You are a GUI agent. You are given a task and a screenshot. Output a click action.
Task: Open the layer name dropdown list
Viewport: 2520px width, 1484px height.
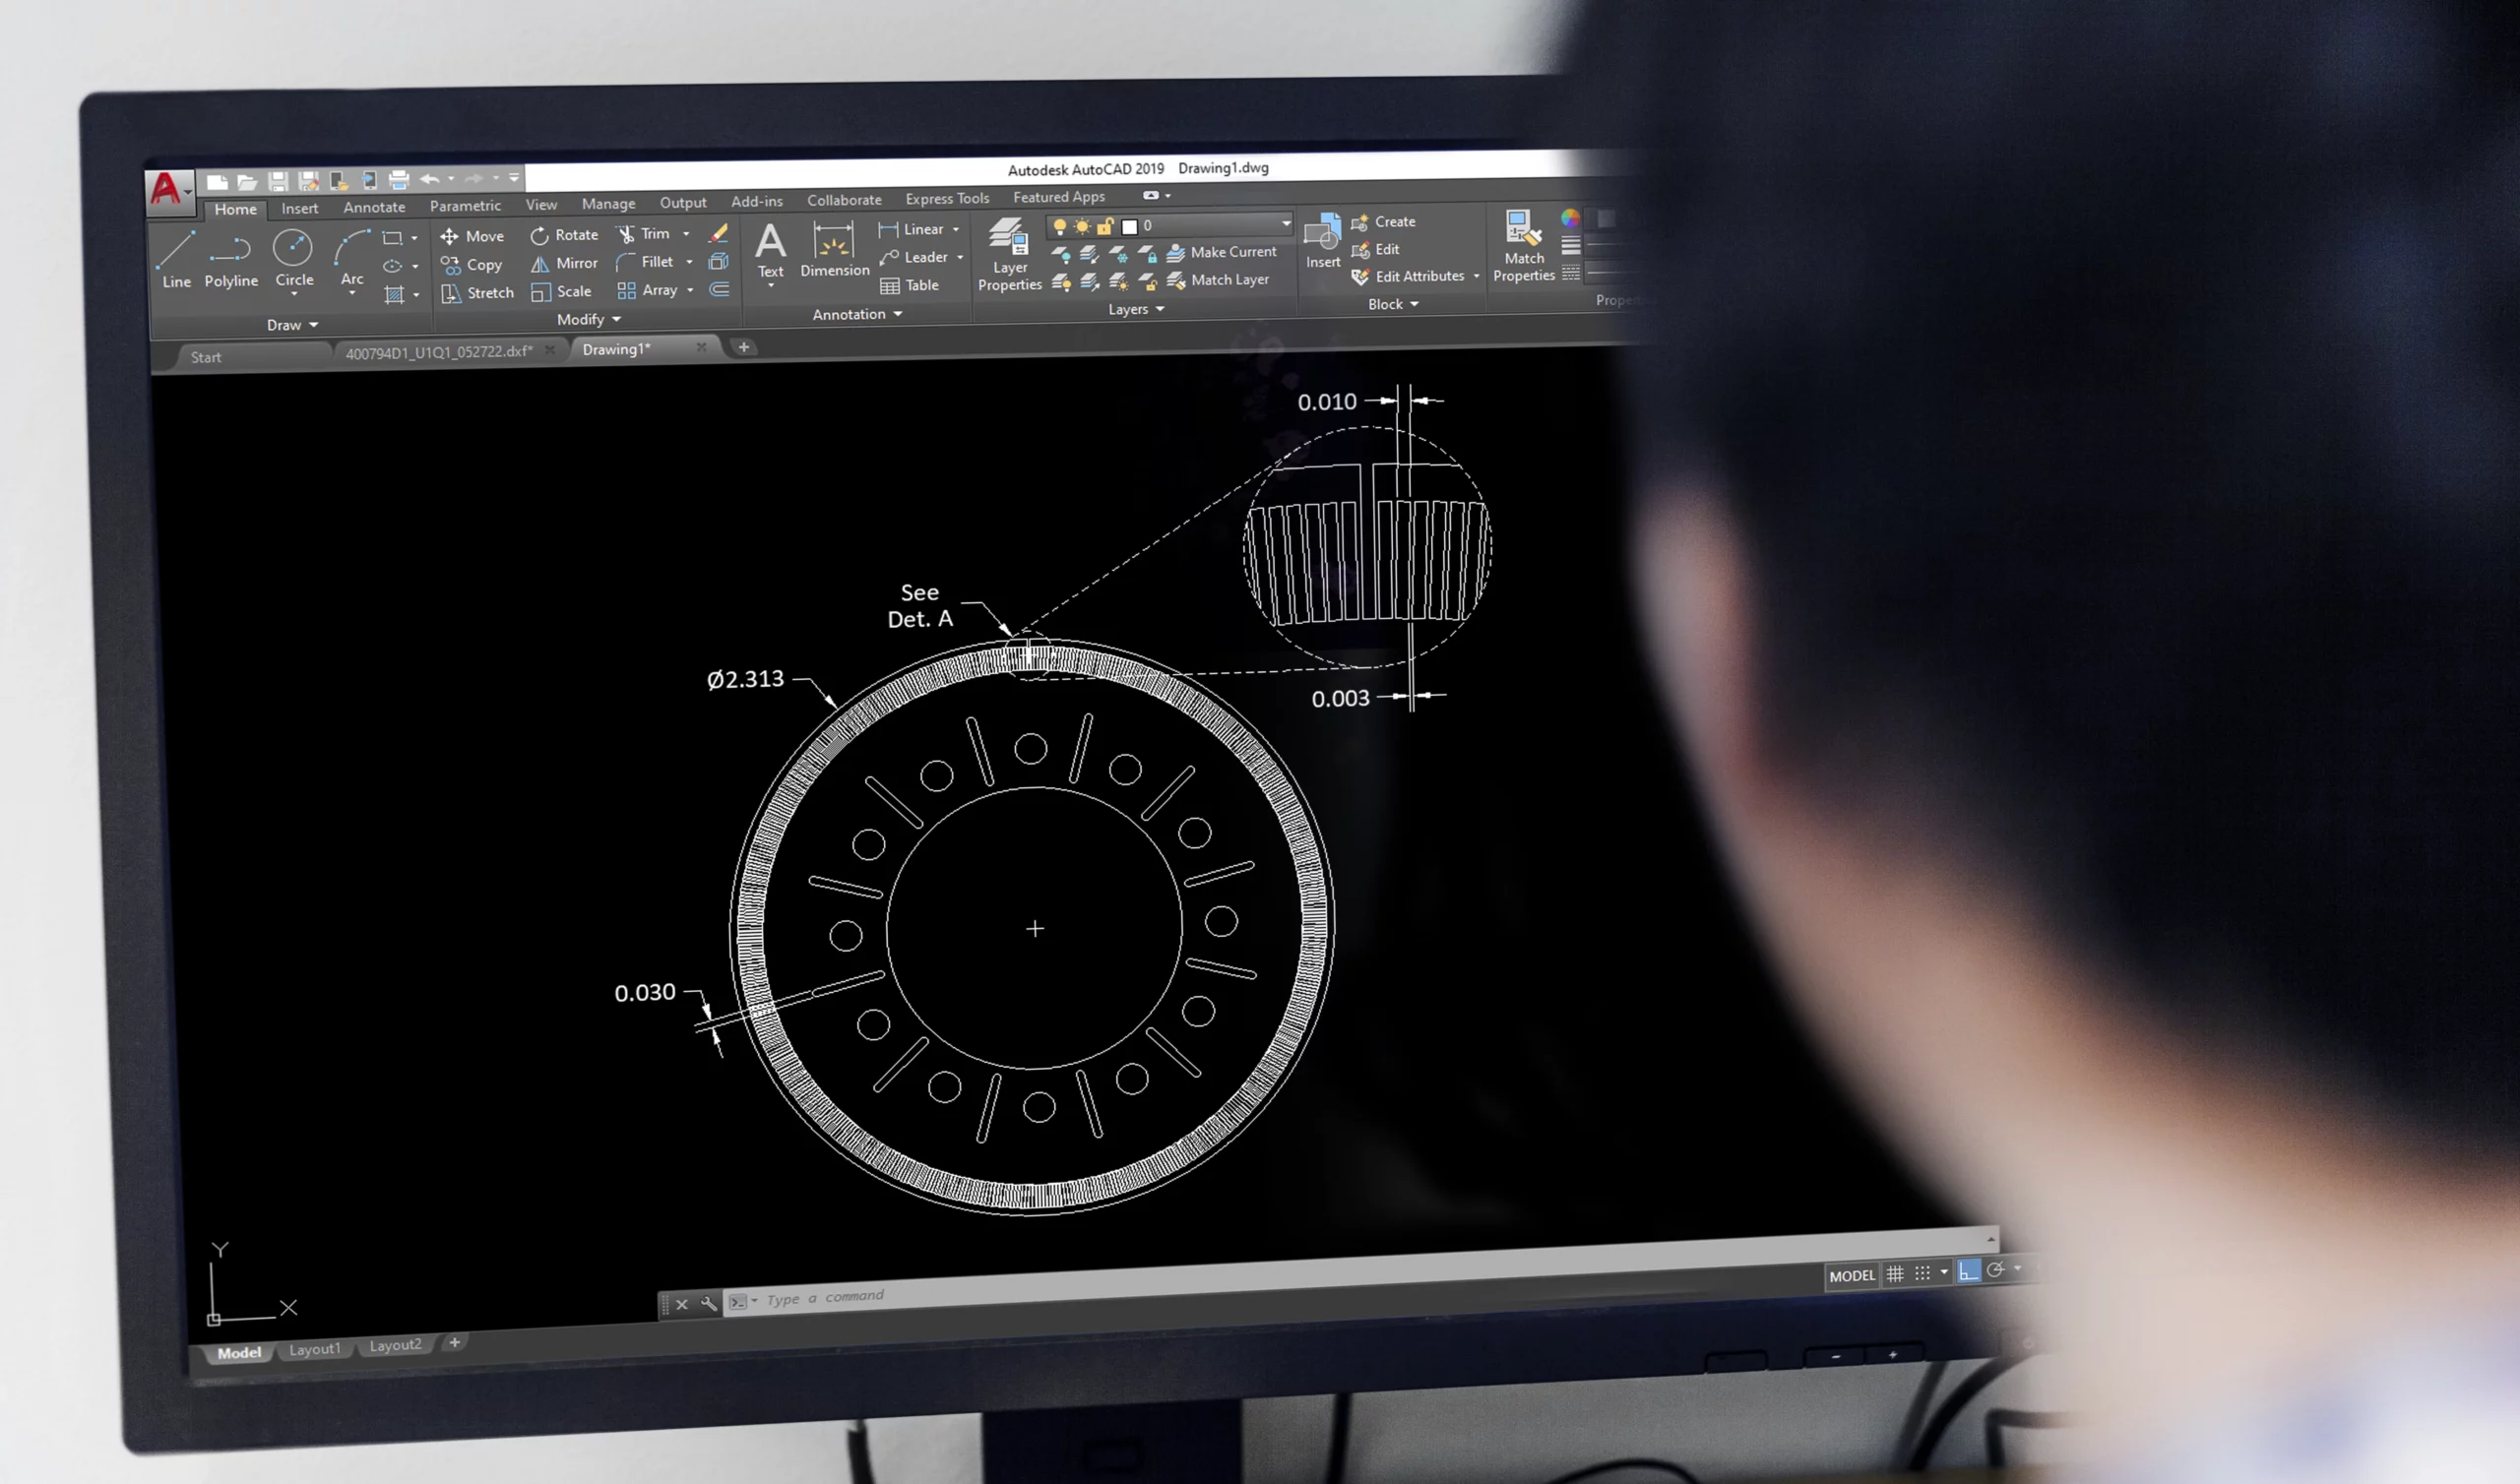pyautogui.click(x=1286, y=223)
